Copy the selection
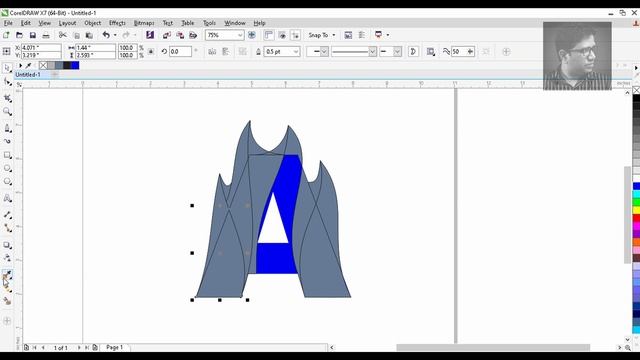Screen dimensions: 640x360 (76, 35)
